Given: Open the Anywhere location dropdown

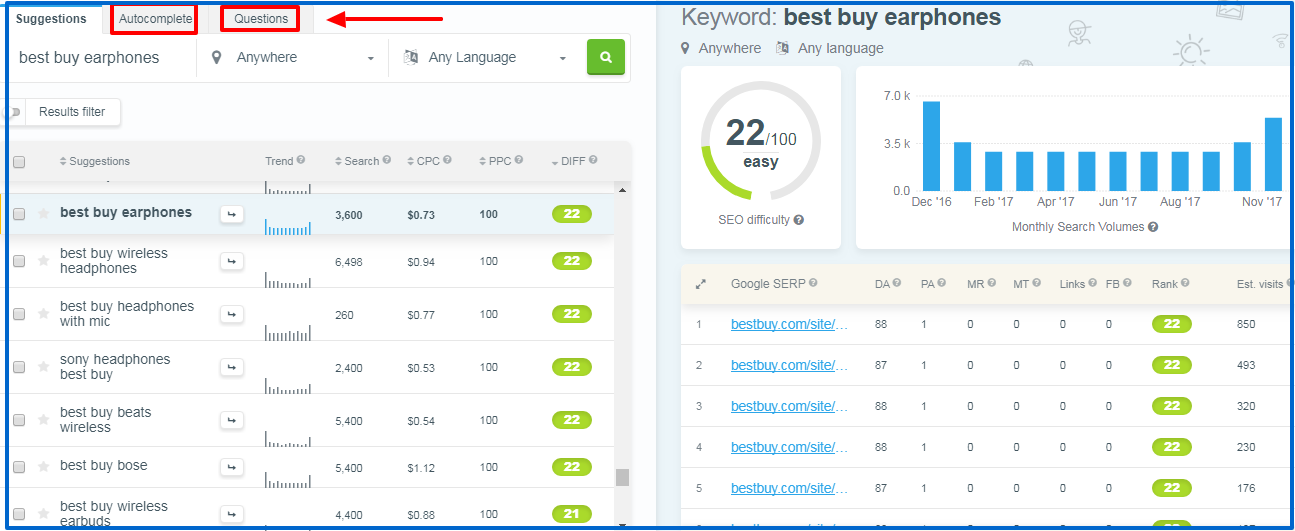Looking at the screenshot, I should coord(293,58).
